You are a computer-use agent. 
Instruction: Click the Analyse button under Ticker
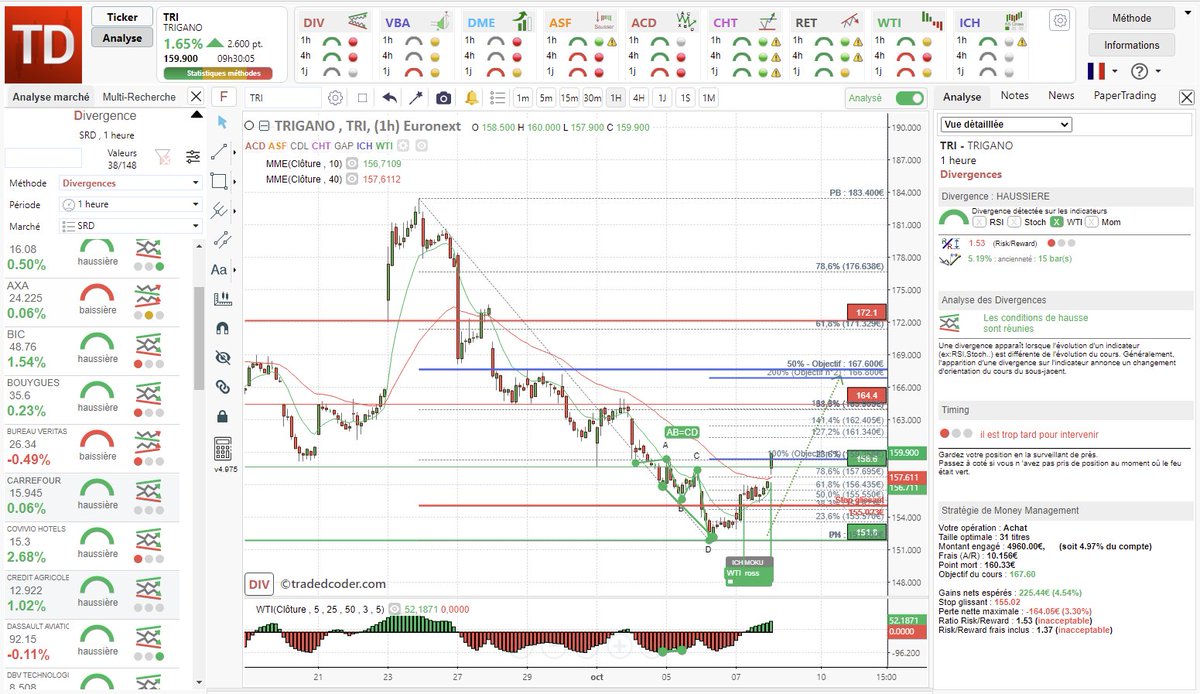point(122,38)
